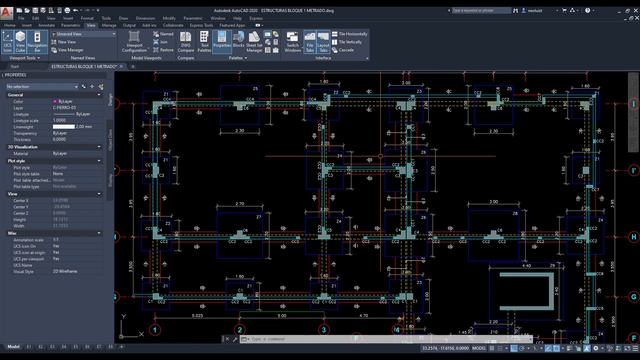Click the Undo arrow in Quick Access
The width and height of the screenshot is (640, 360).
click(76, 10)
